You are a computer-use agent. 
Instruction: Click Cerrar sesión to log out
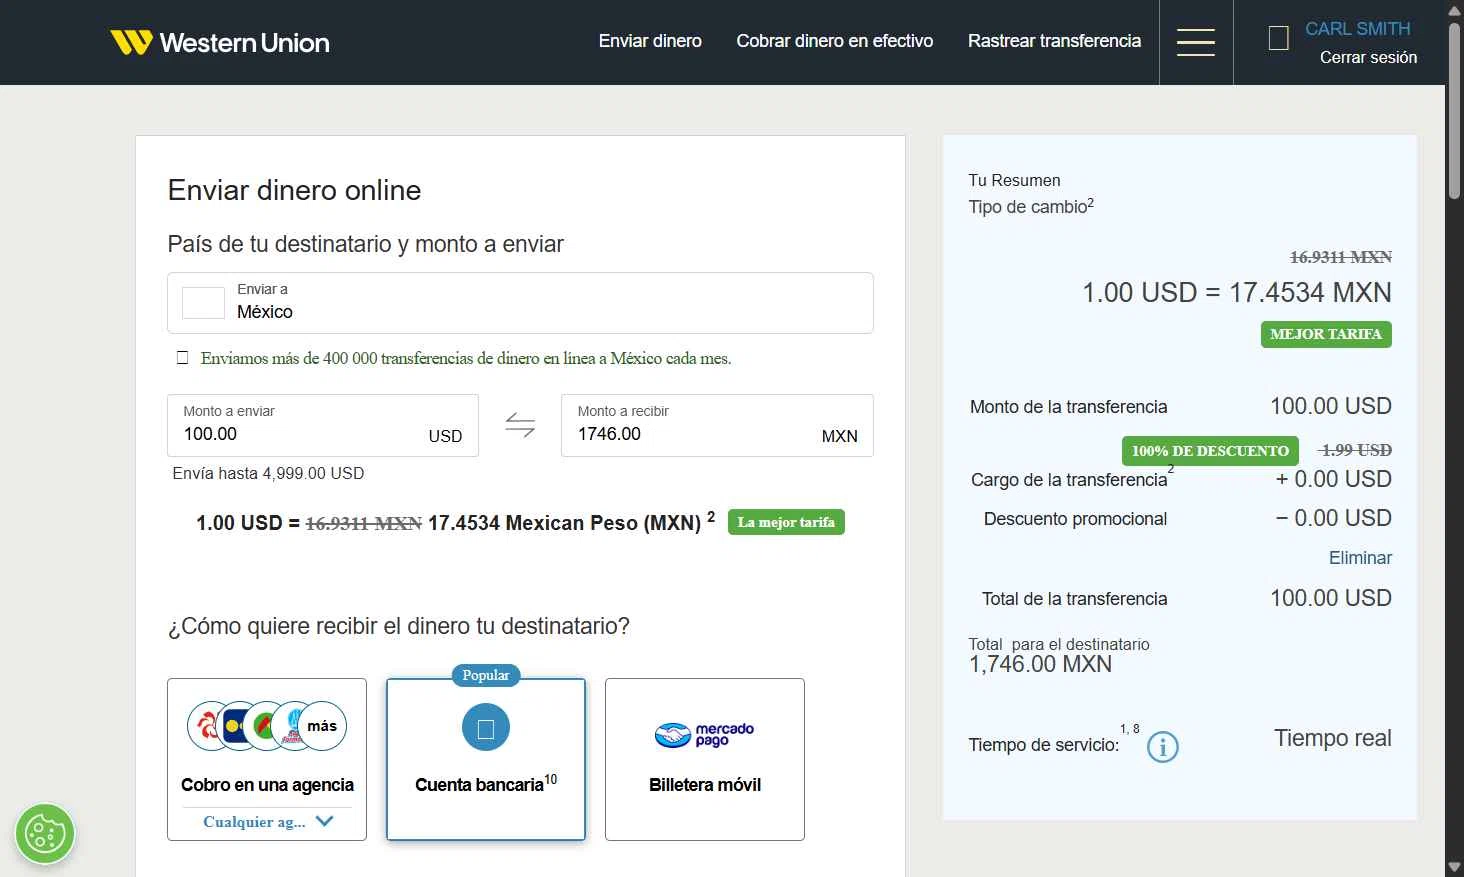(x=1368, y=58)
